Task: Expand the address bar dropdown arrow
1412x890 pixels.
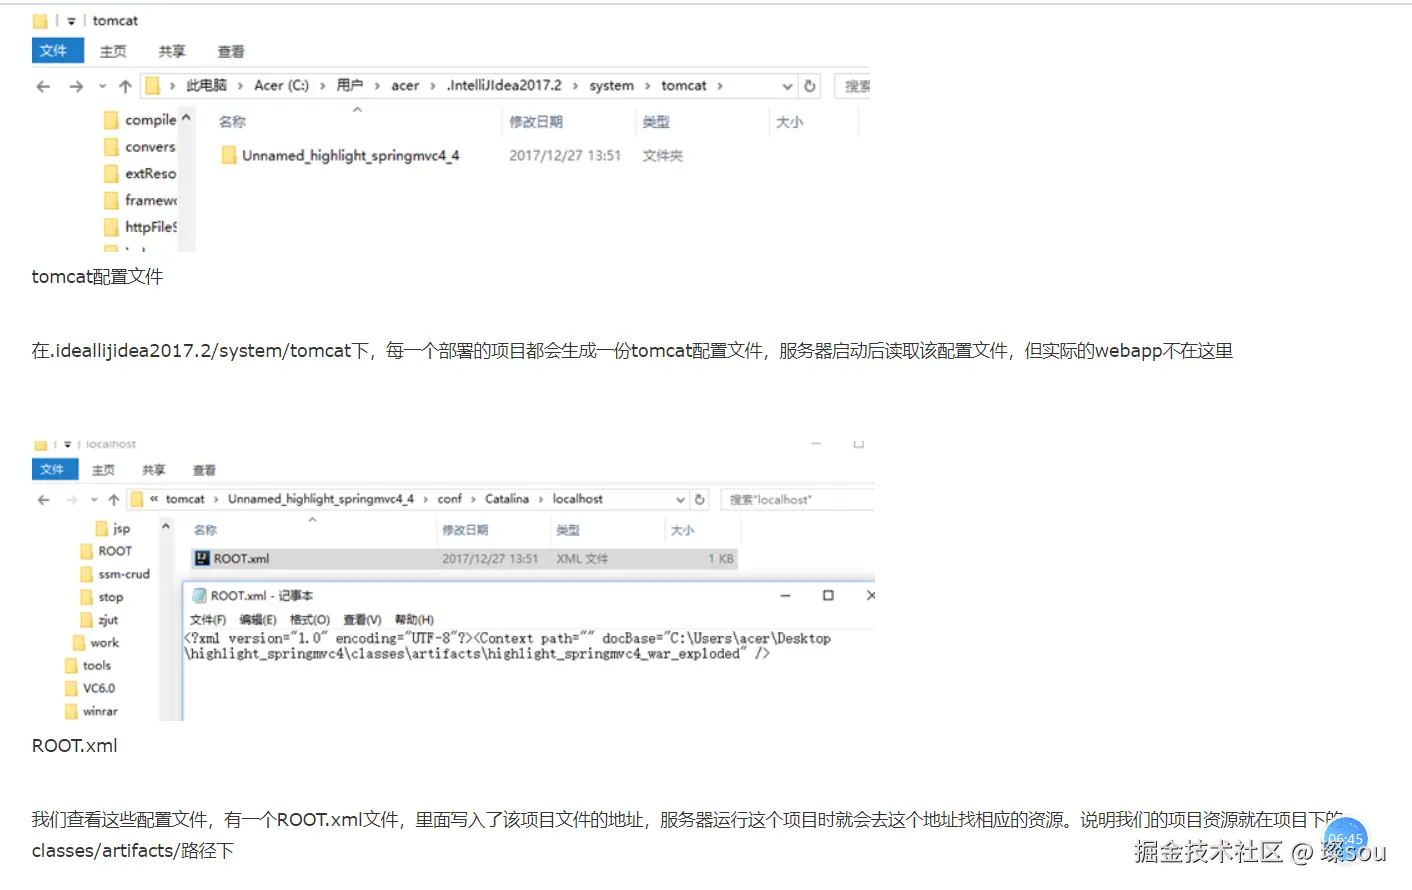Action: point(788,86)
